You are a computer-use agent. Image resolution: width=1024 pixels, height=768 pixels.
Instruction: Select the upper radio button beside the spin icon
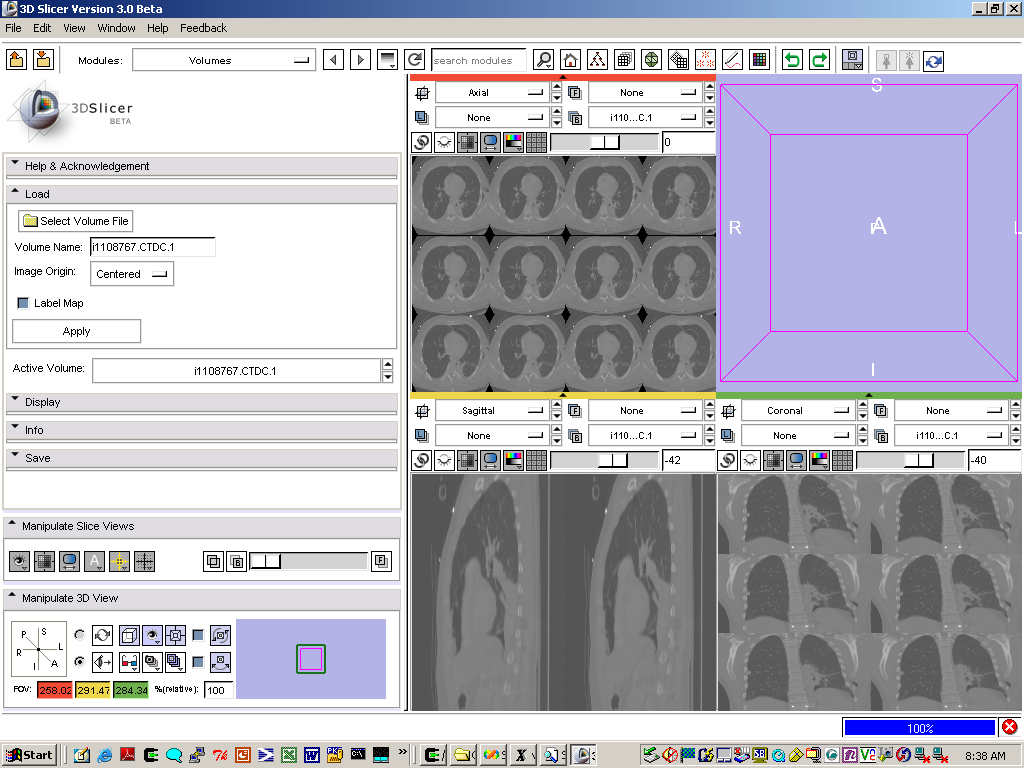pos(79,634)
